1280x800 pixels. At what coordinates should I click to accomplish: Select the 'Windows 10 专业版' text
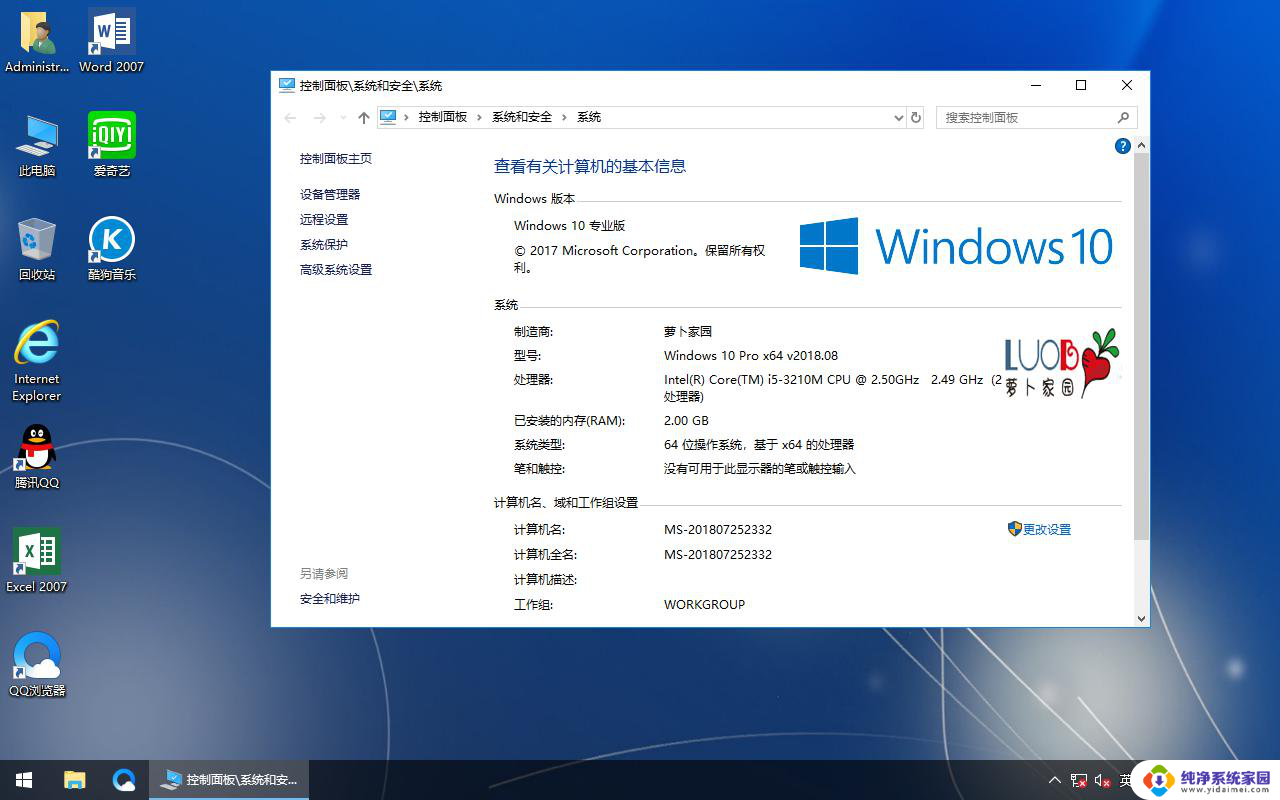coord(569,226)
